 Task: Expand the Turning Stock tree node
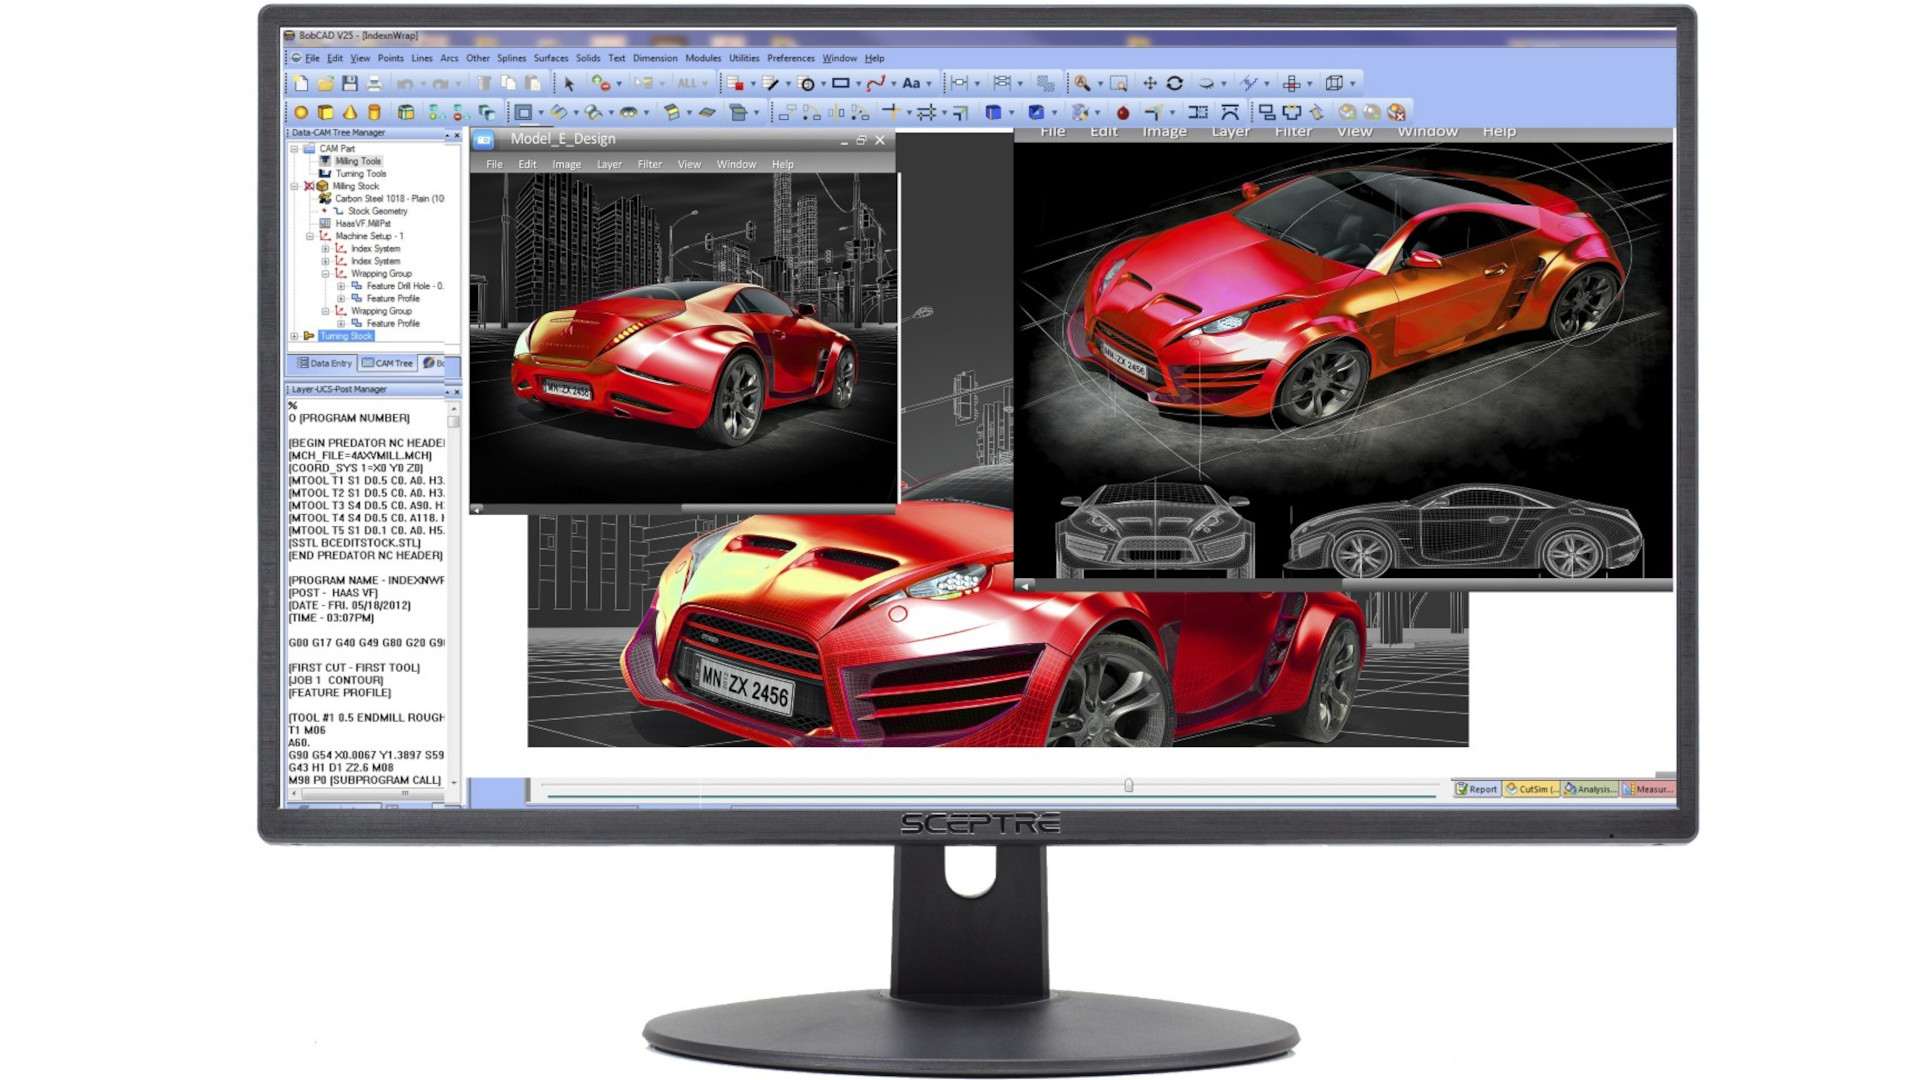coord(293,336)
